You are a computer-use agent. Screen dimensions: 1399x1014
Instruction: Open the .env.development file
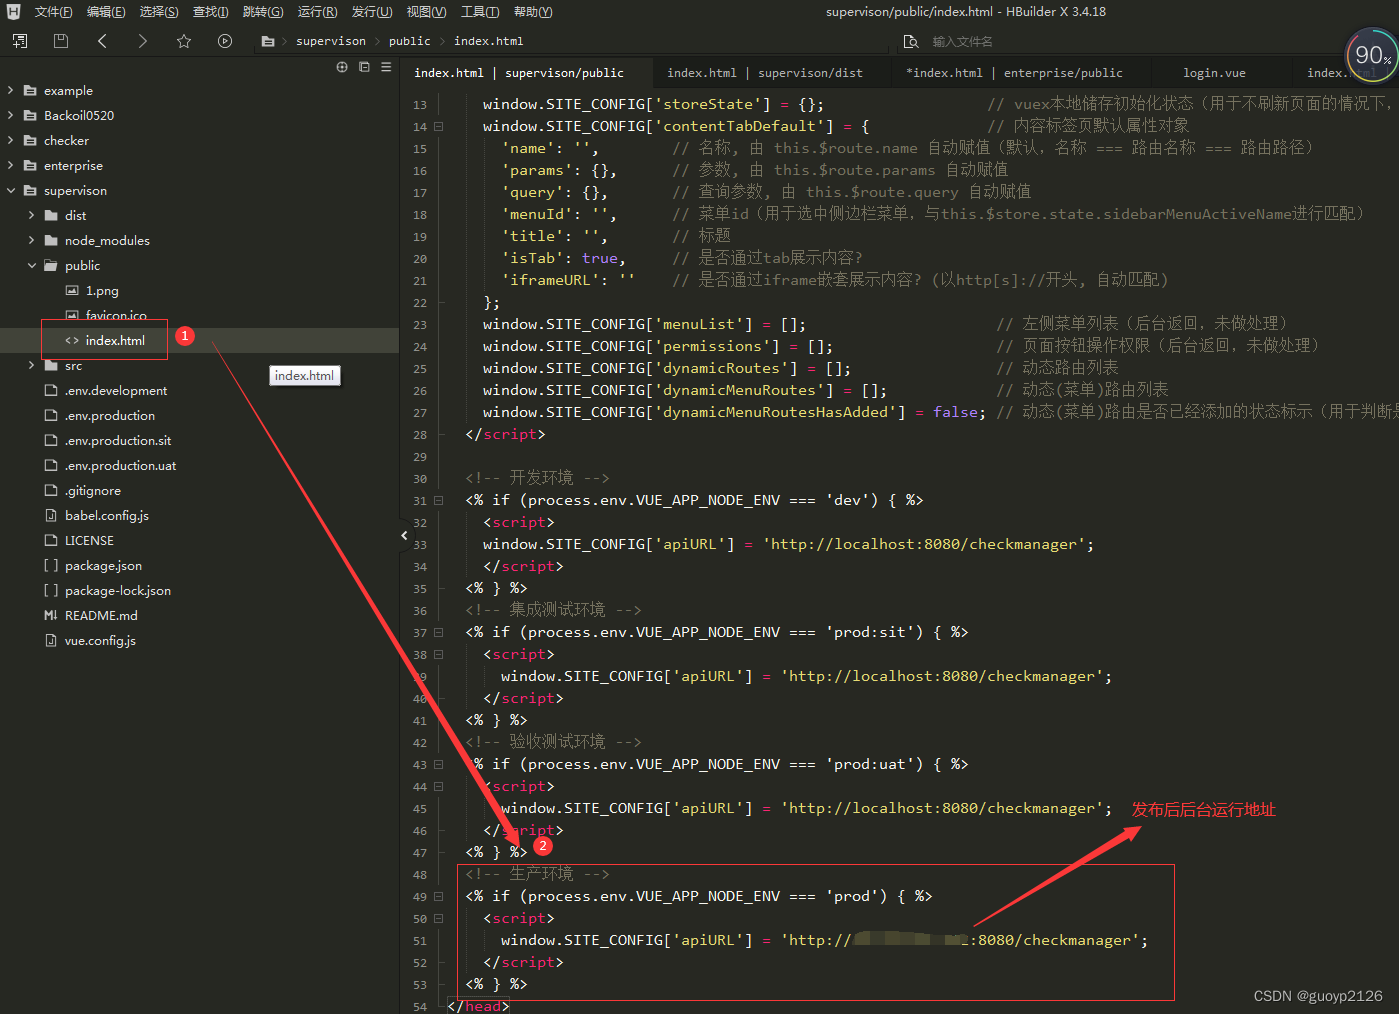(x=116, y=390)
